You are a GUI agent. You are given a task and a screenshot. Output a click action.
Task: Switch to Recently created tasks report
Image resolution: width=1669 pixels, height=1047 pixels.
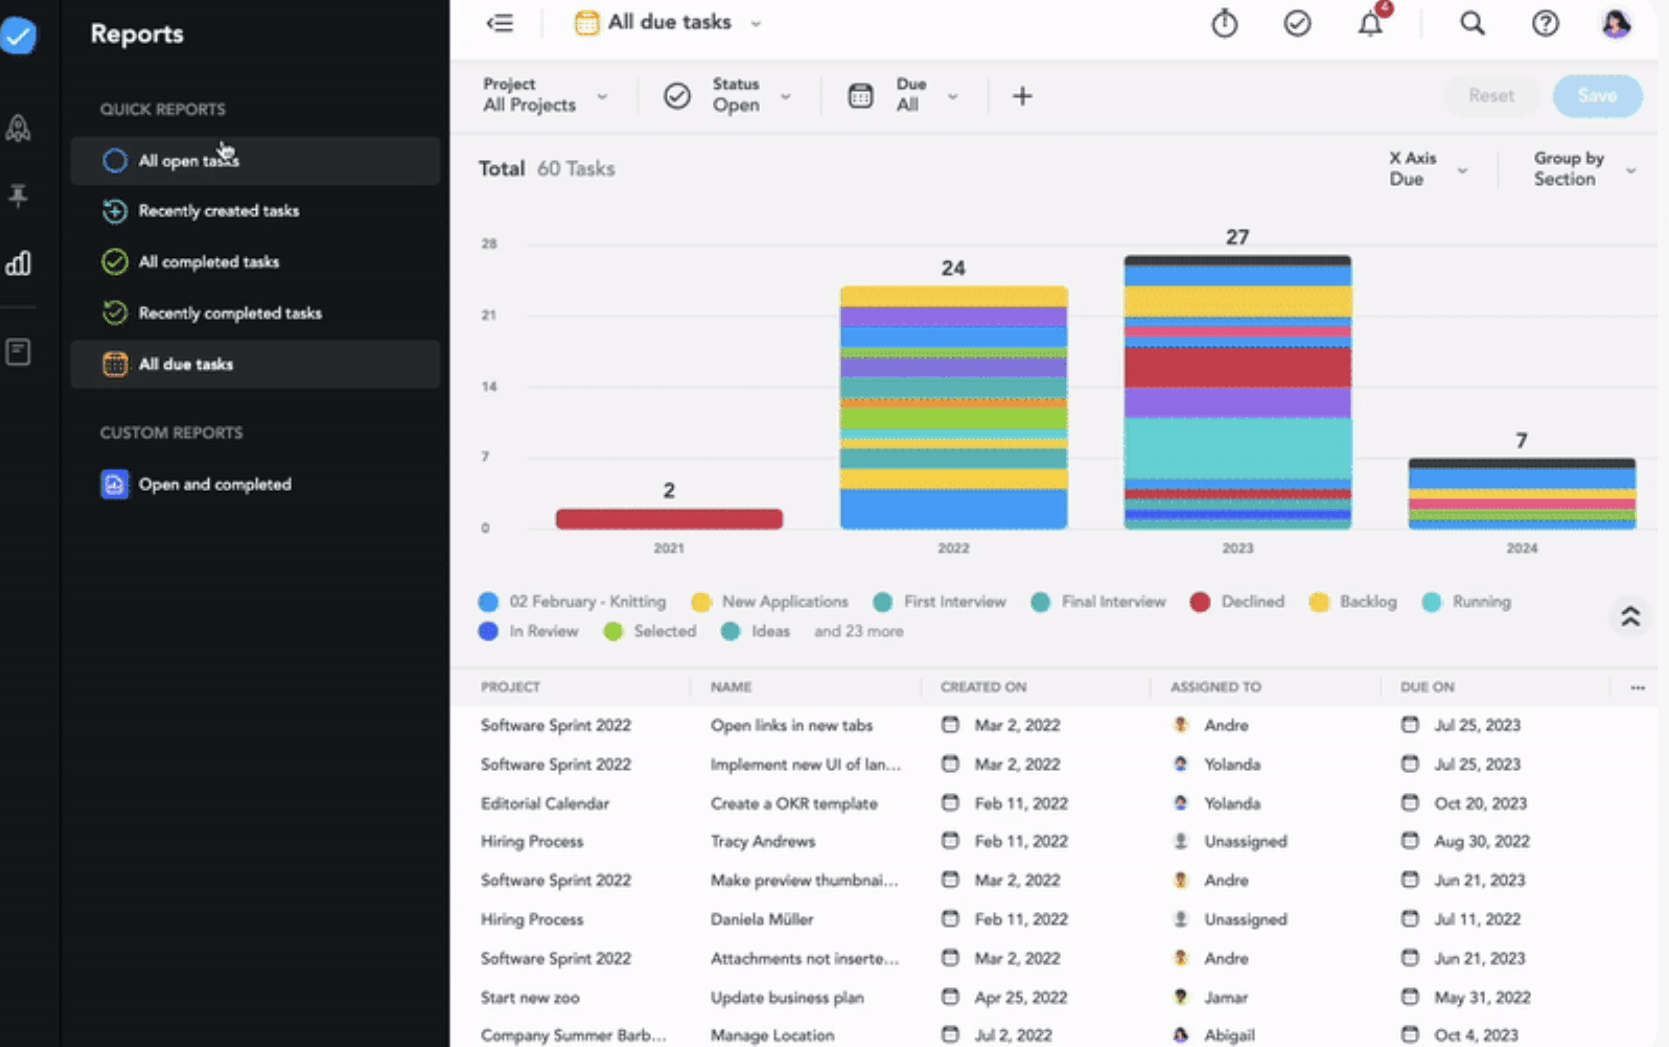point(219,211)
